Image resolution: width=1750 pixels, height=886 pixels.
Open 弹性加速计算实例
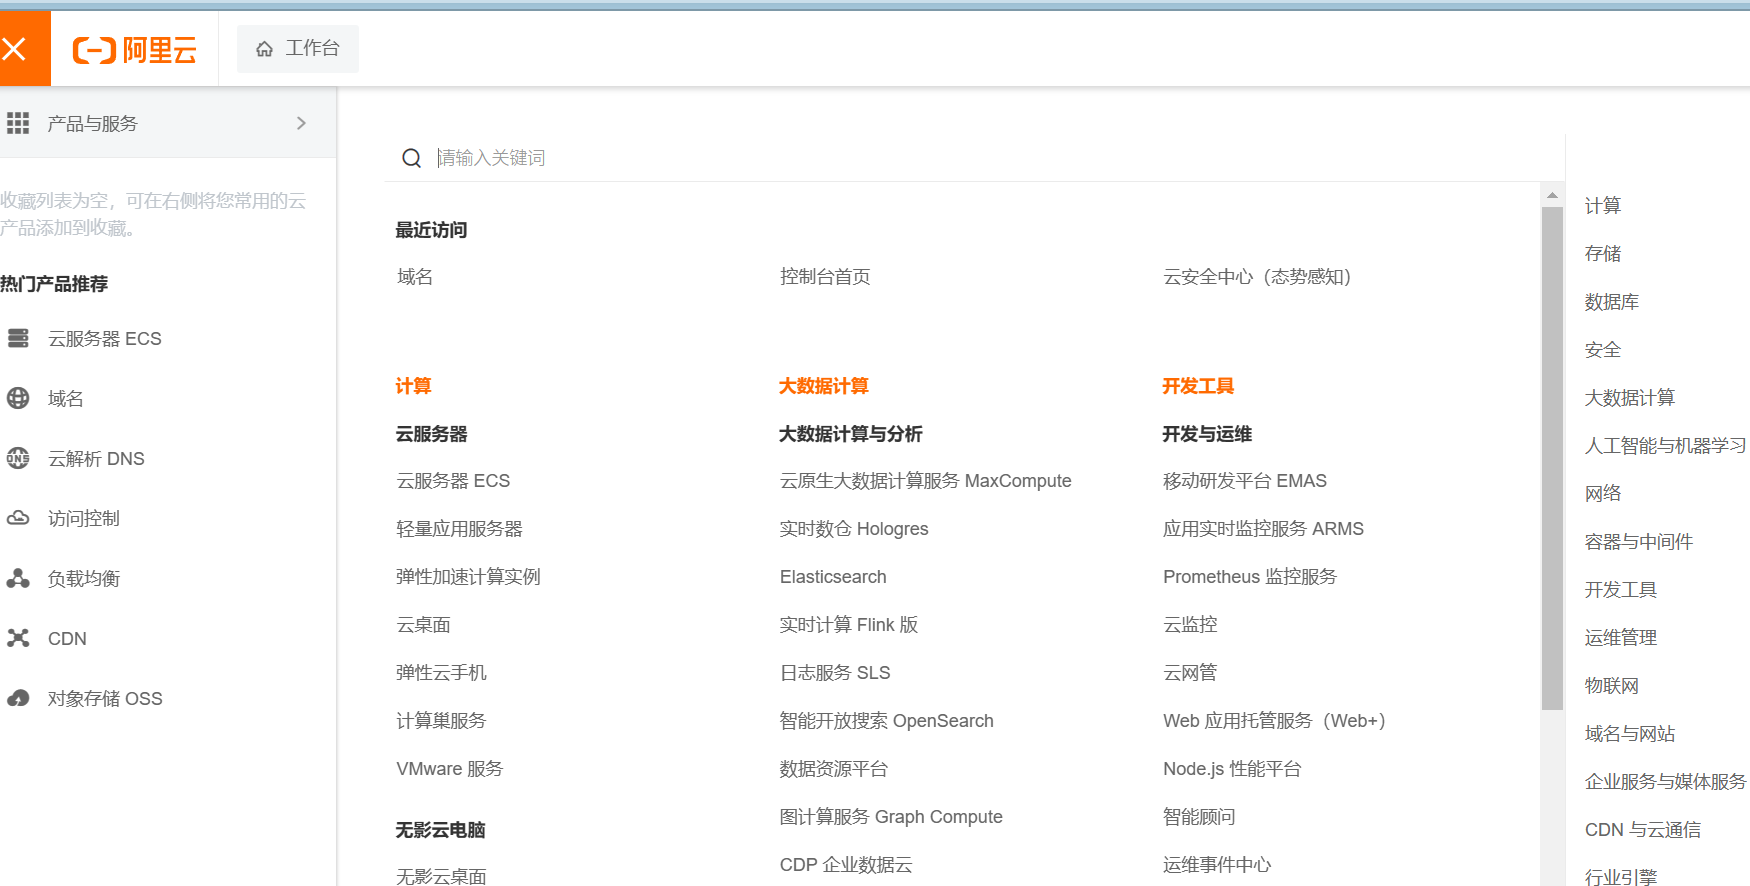coord(468,577)
